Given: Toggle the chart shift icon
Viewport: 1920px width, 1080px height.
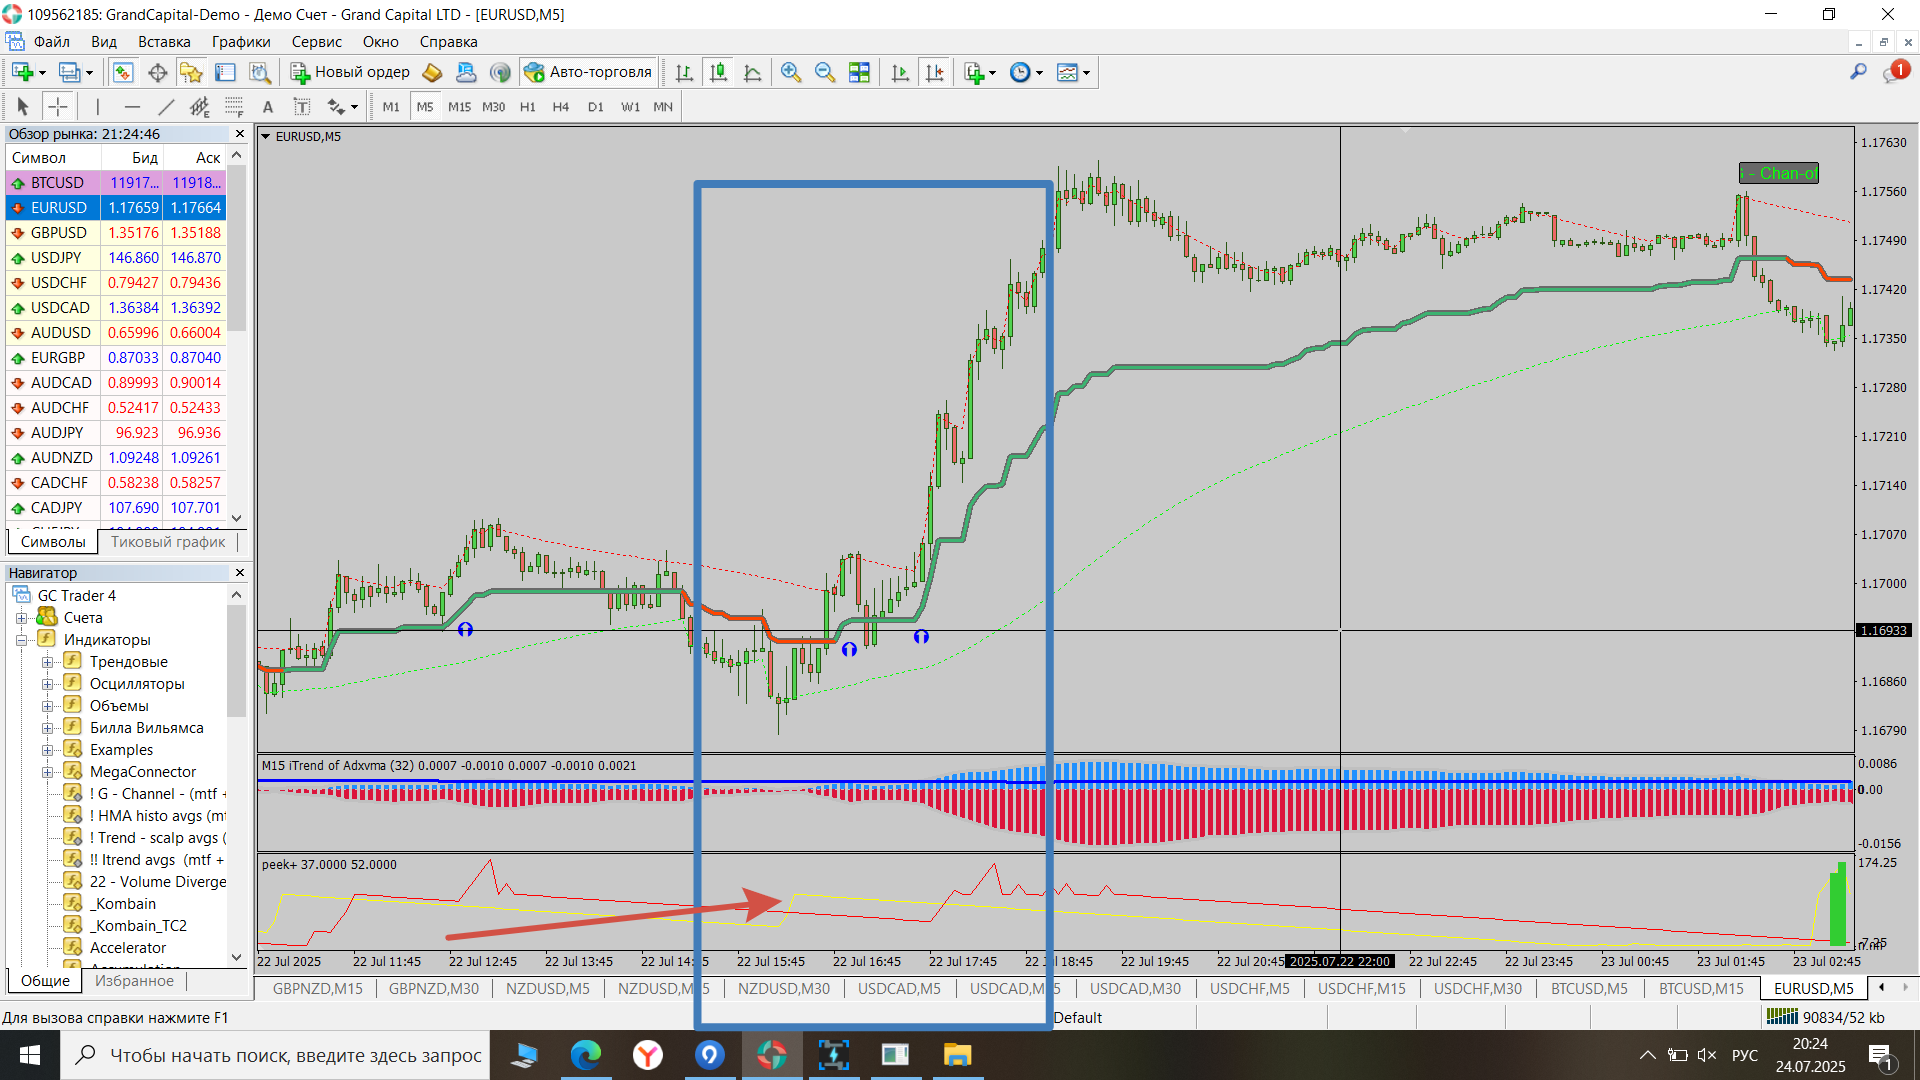Looking at the screenshot, I should click(x=934, y=72).
